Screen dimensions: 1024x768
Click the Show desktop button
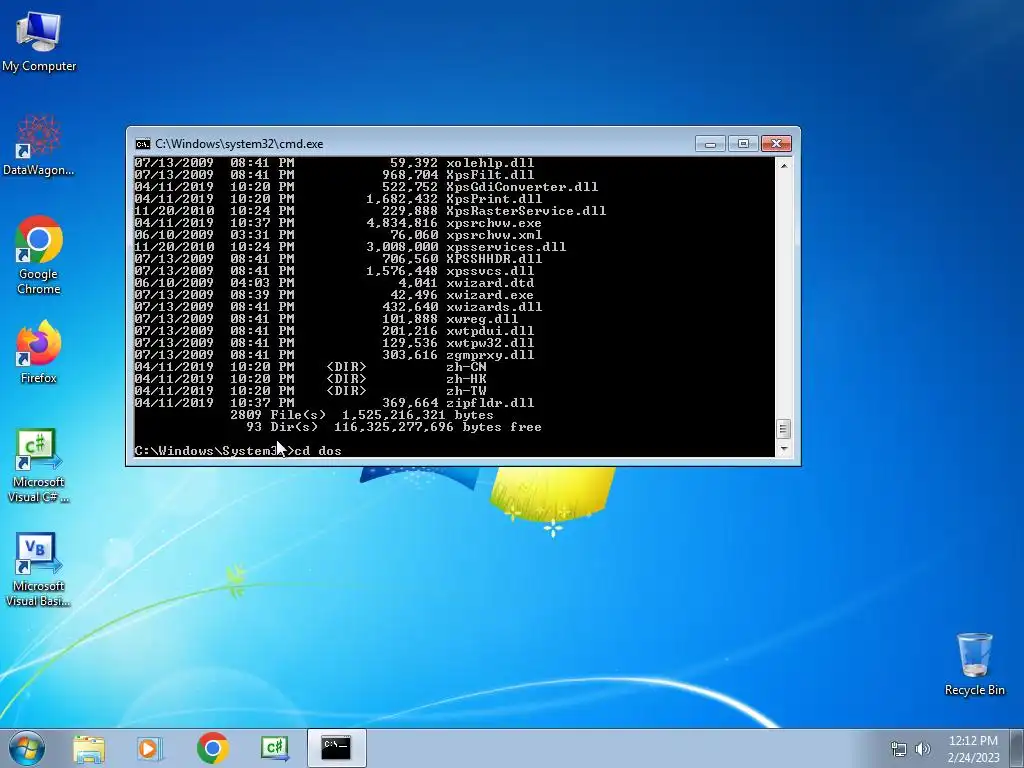tap(1017, 748)
